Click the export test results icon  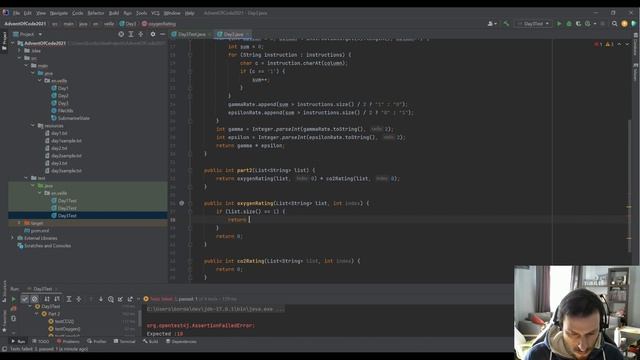pyautogui.click(x=130, y=299)
